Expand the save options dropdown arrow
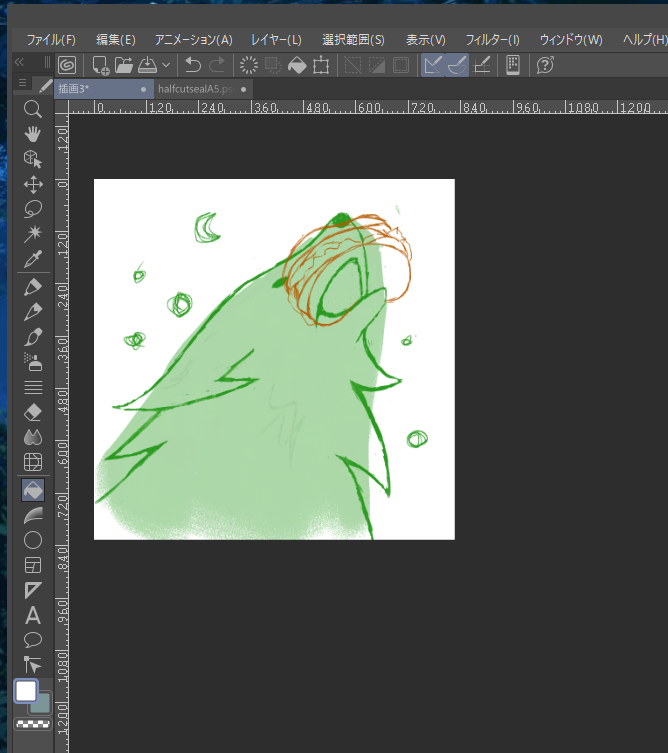 [166, 65]
